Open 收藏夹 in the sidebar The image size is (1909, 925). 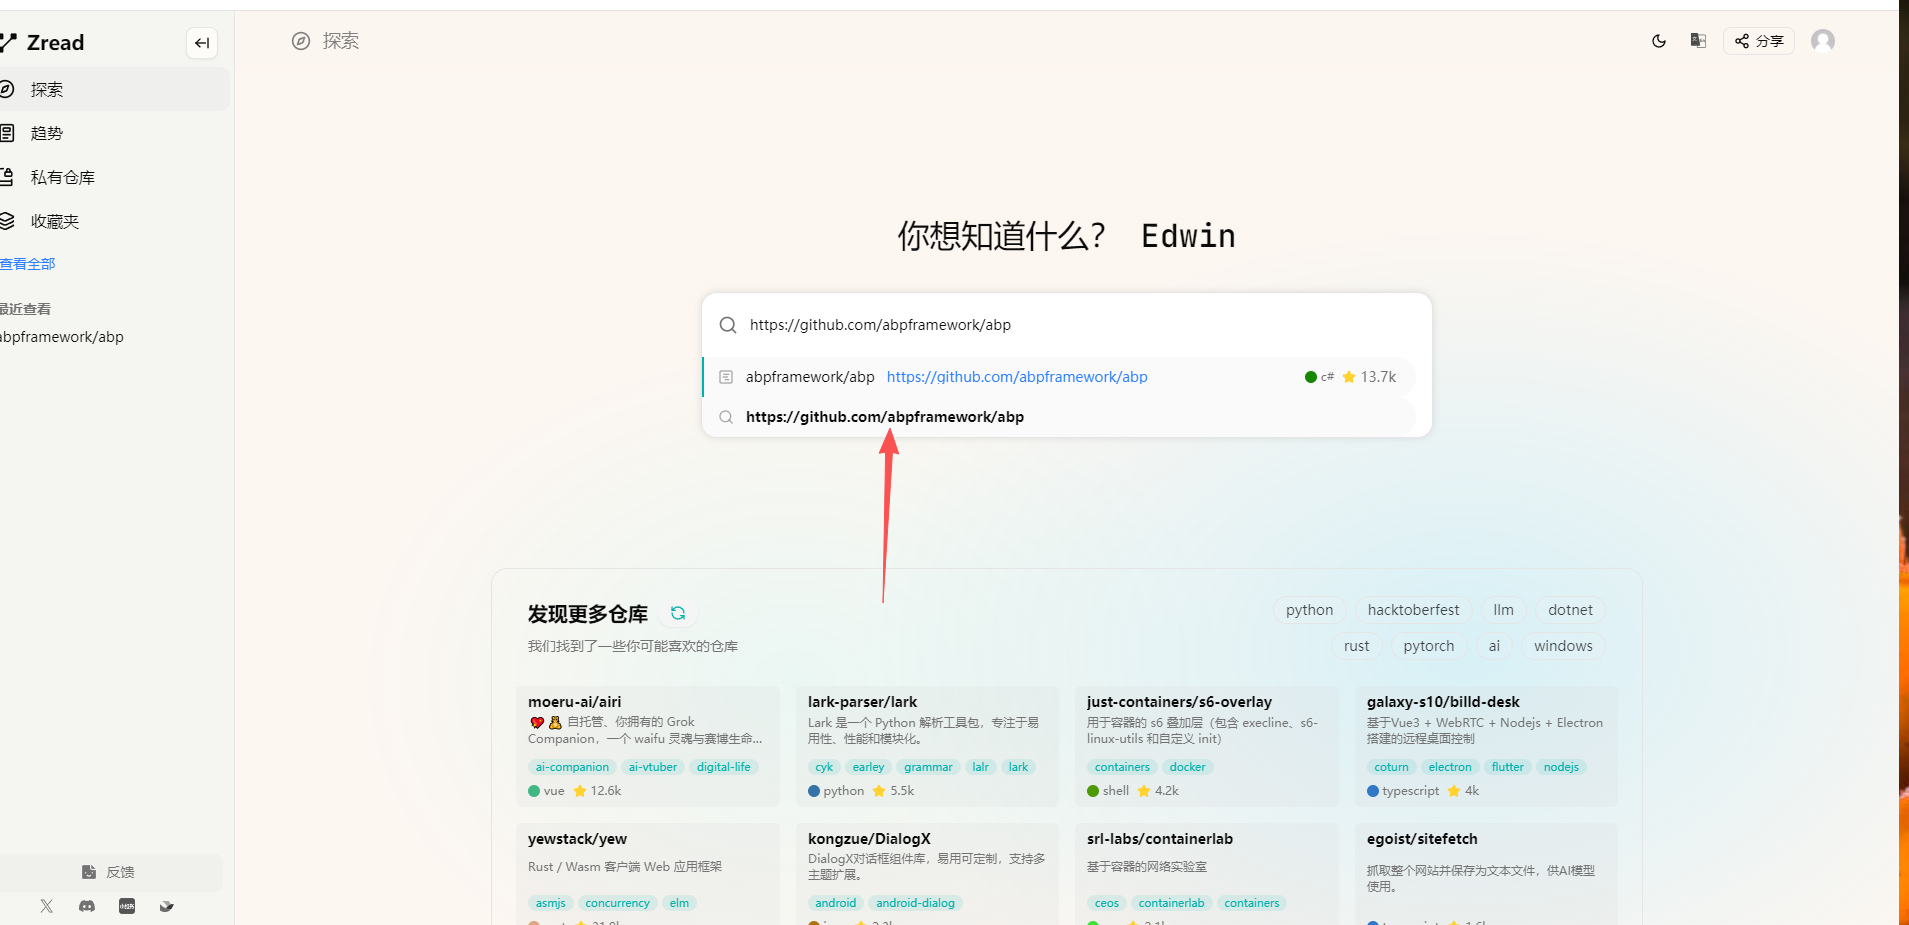click(x=113, y=221)
